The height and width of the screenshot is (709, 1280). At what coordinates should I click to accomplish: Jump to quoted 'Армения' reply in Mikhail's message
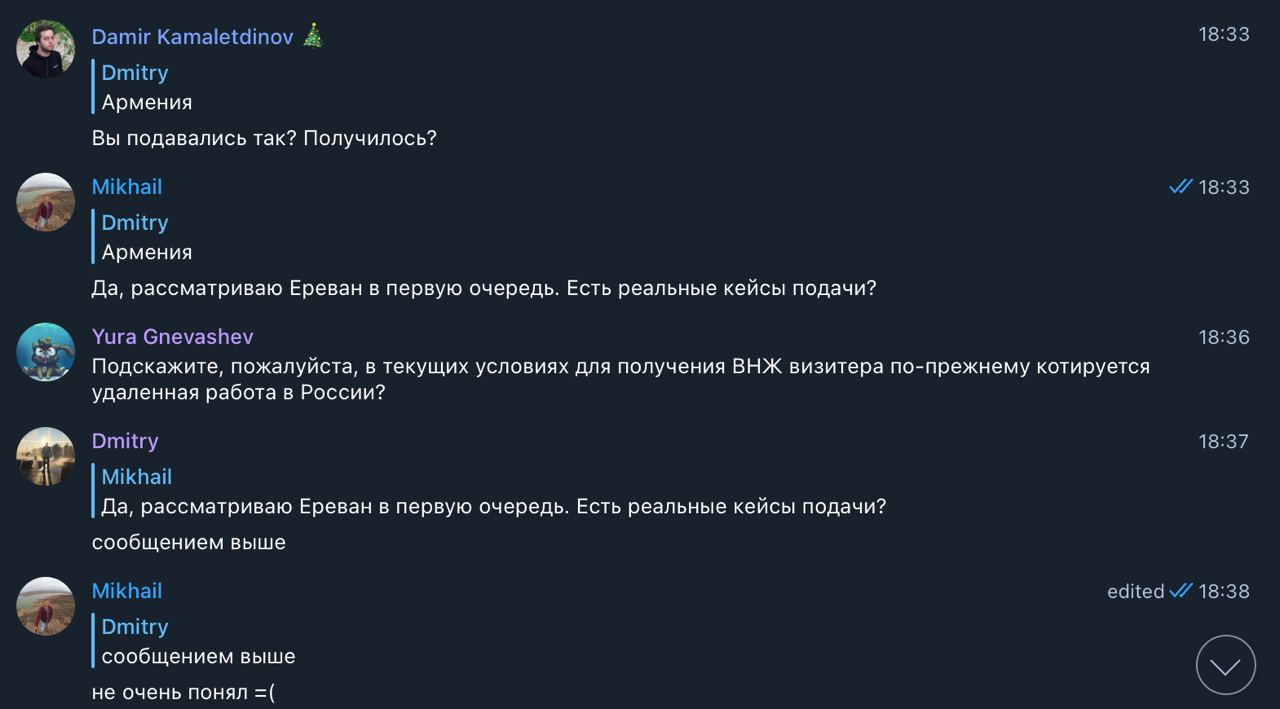(x=146, y=238)
